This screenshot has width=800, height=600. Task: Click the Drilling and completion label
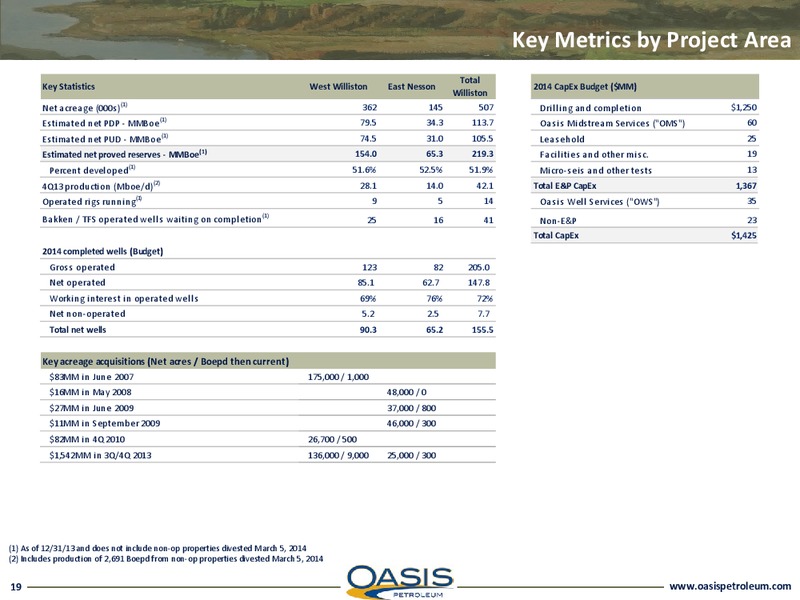[x=590, y=108]
